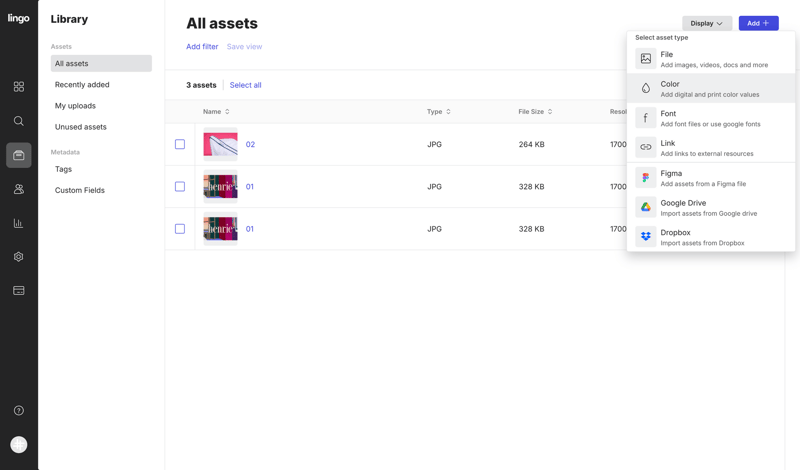Tick the checkbox for the first 01 asset
The image size is (800, 470).
click(180, 187)
